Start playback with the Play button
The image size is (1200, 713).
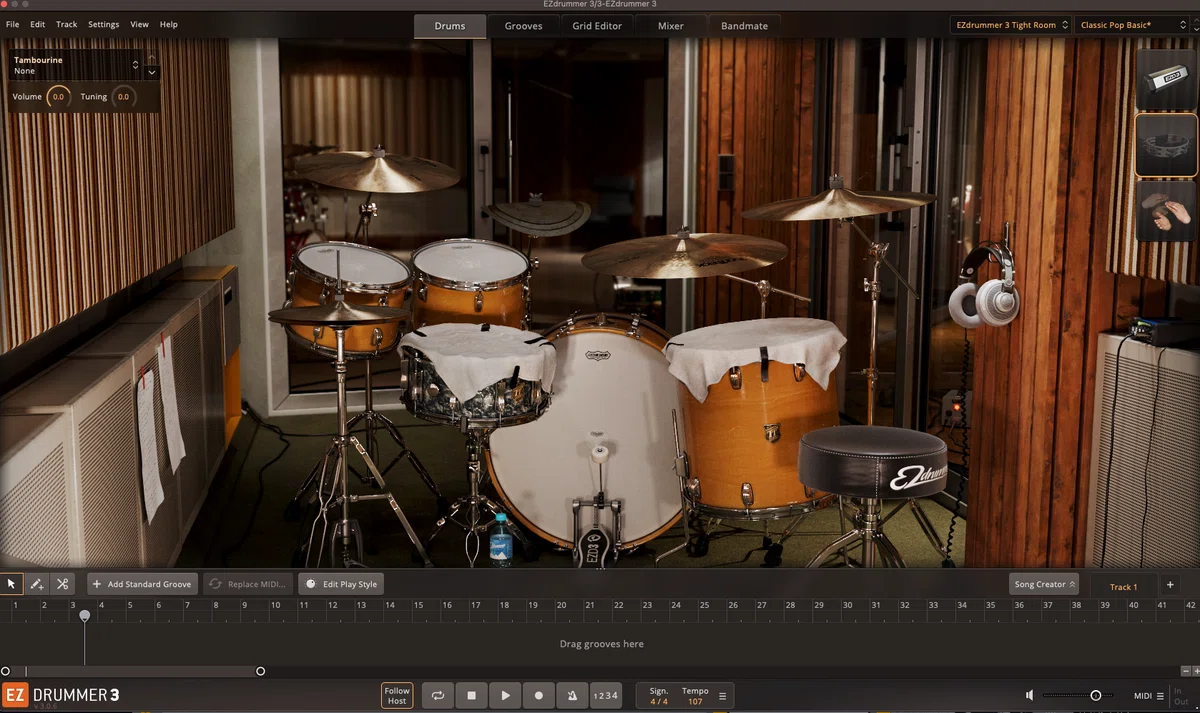(x=505, y=695)
